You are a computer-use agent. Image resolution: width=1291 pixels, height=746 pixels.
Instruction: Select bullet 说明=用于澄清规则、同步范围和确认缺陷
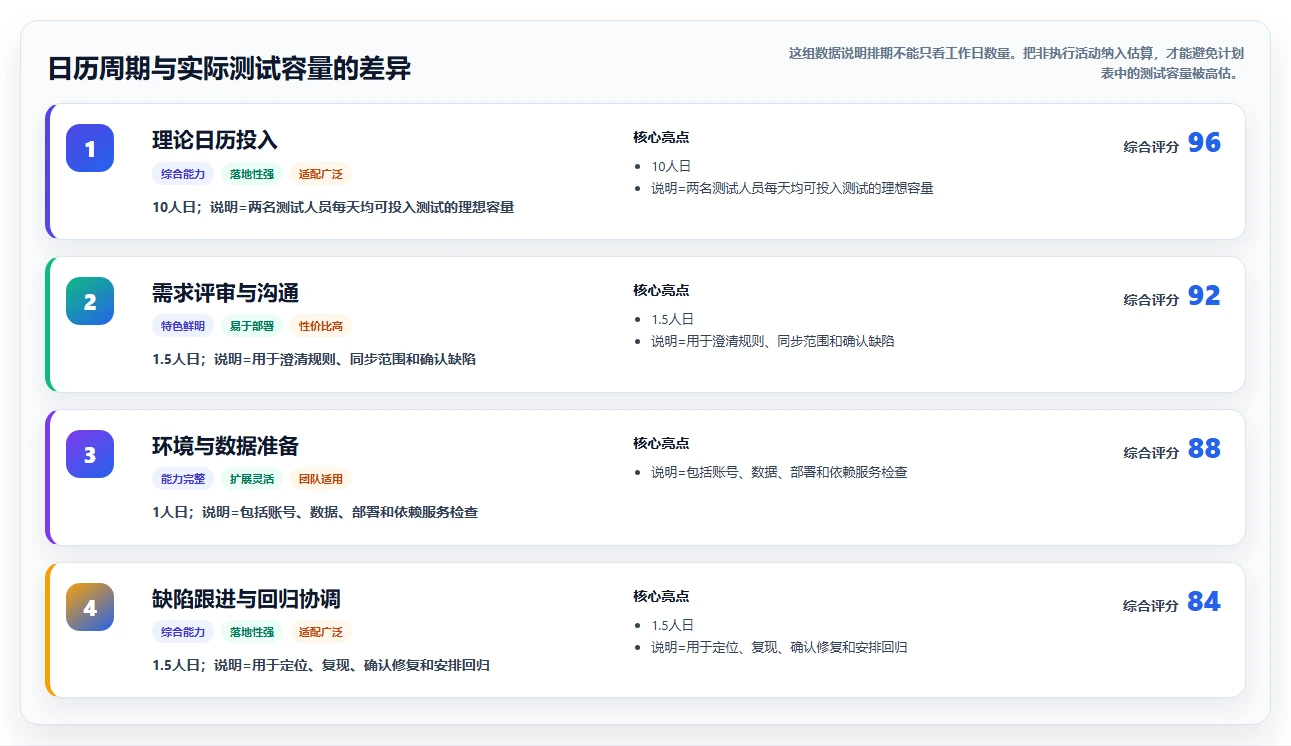tap(773, 341)
